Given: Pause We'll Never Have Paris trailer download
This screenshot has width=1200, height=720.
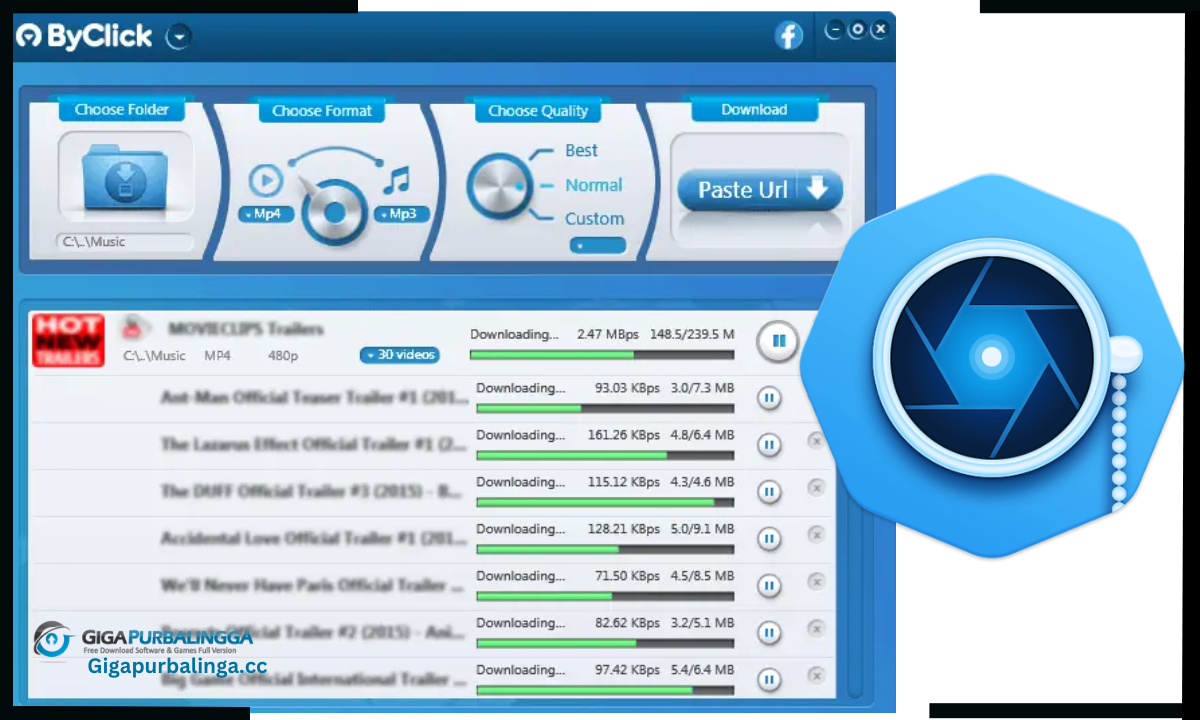Looking at the screenshot, I should click(x=769, y=586).
